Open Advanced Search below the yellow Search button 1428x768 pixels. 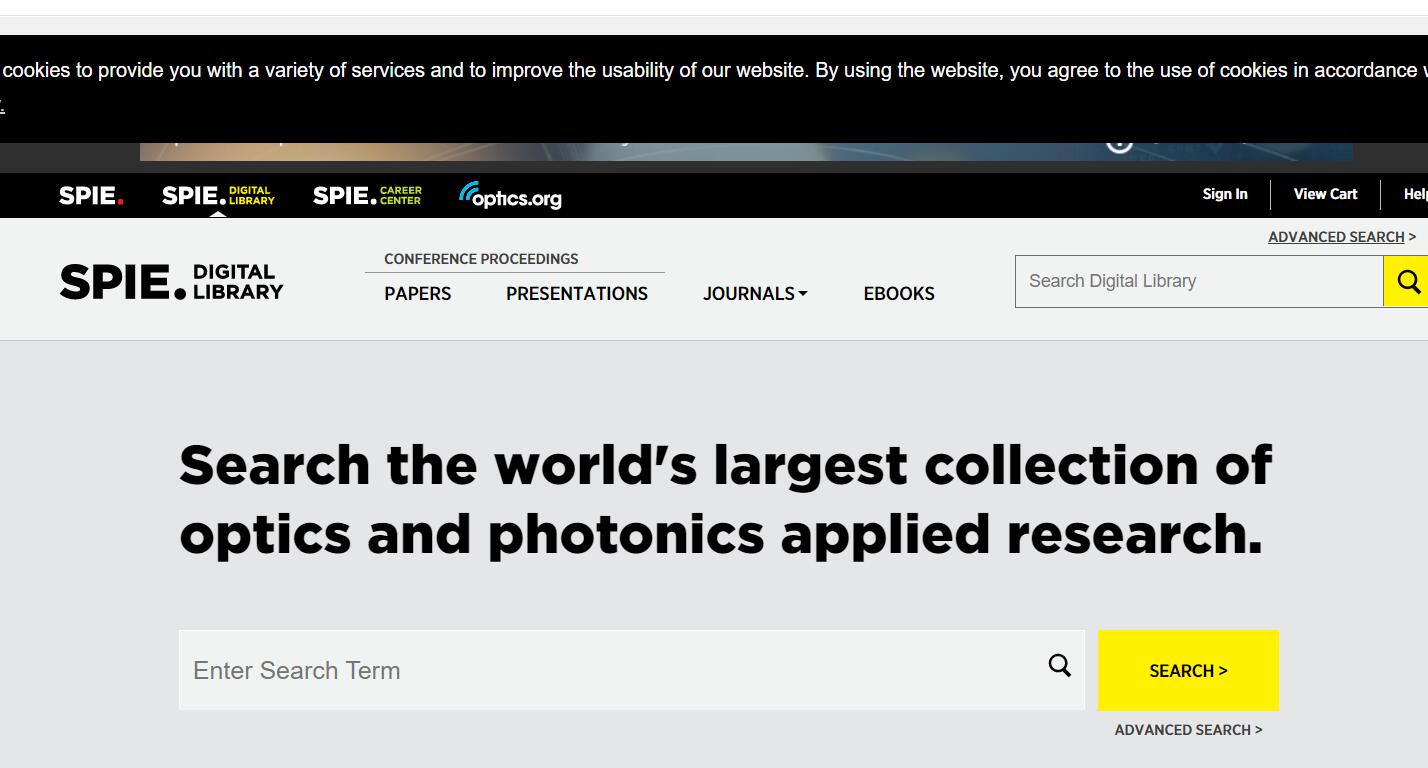[x=1188, y=730]
